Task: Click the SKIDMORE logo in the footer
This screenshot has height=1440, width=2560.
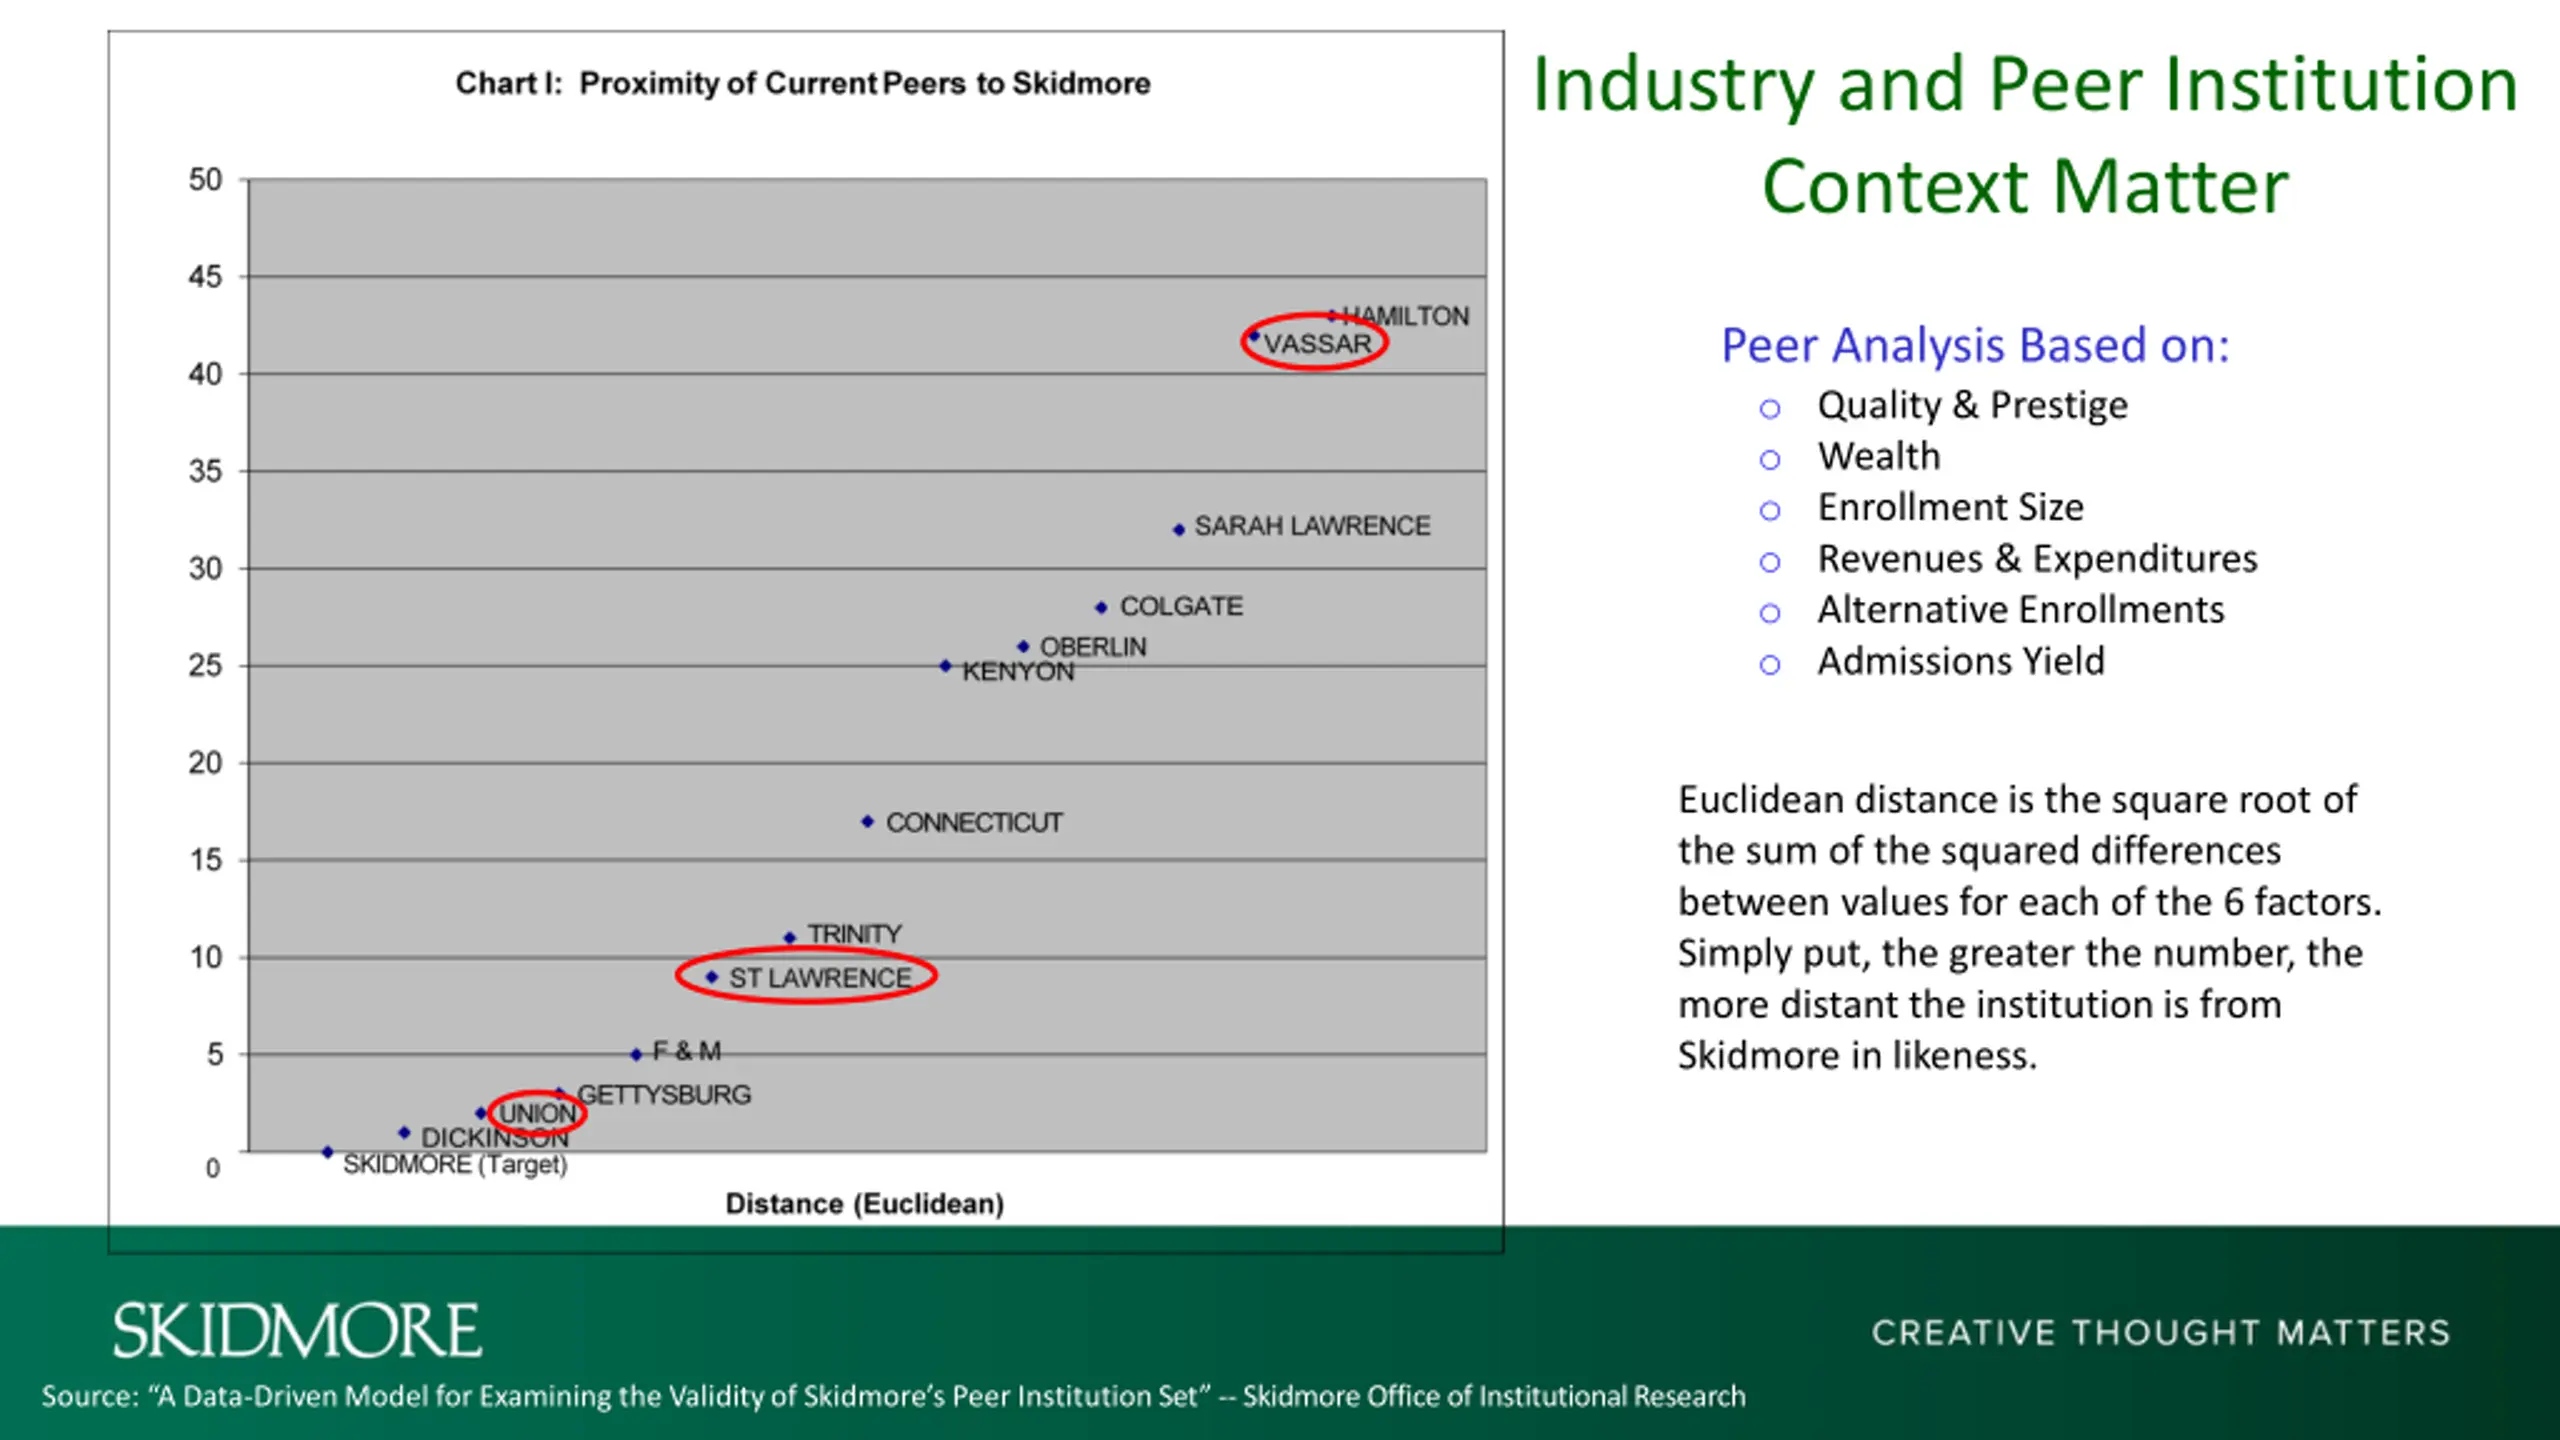Action: (296, 1330)
